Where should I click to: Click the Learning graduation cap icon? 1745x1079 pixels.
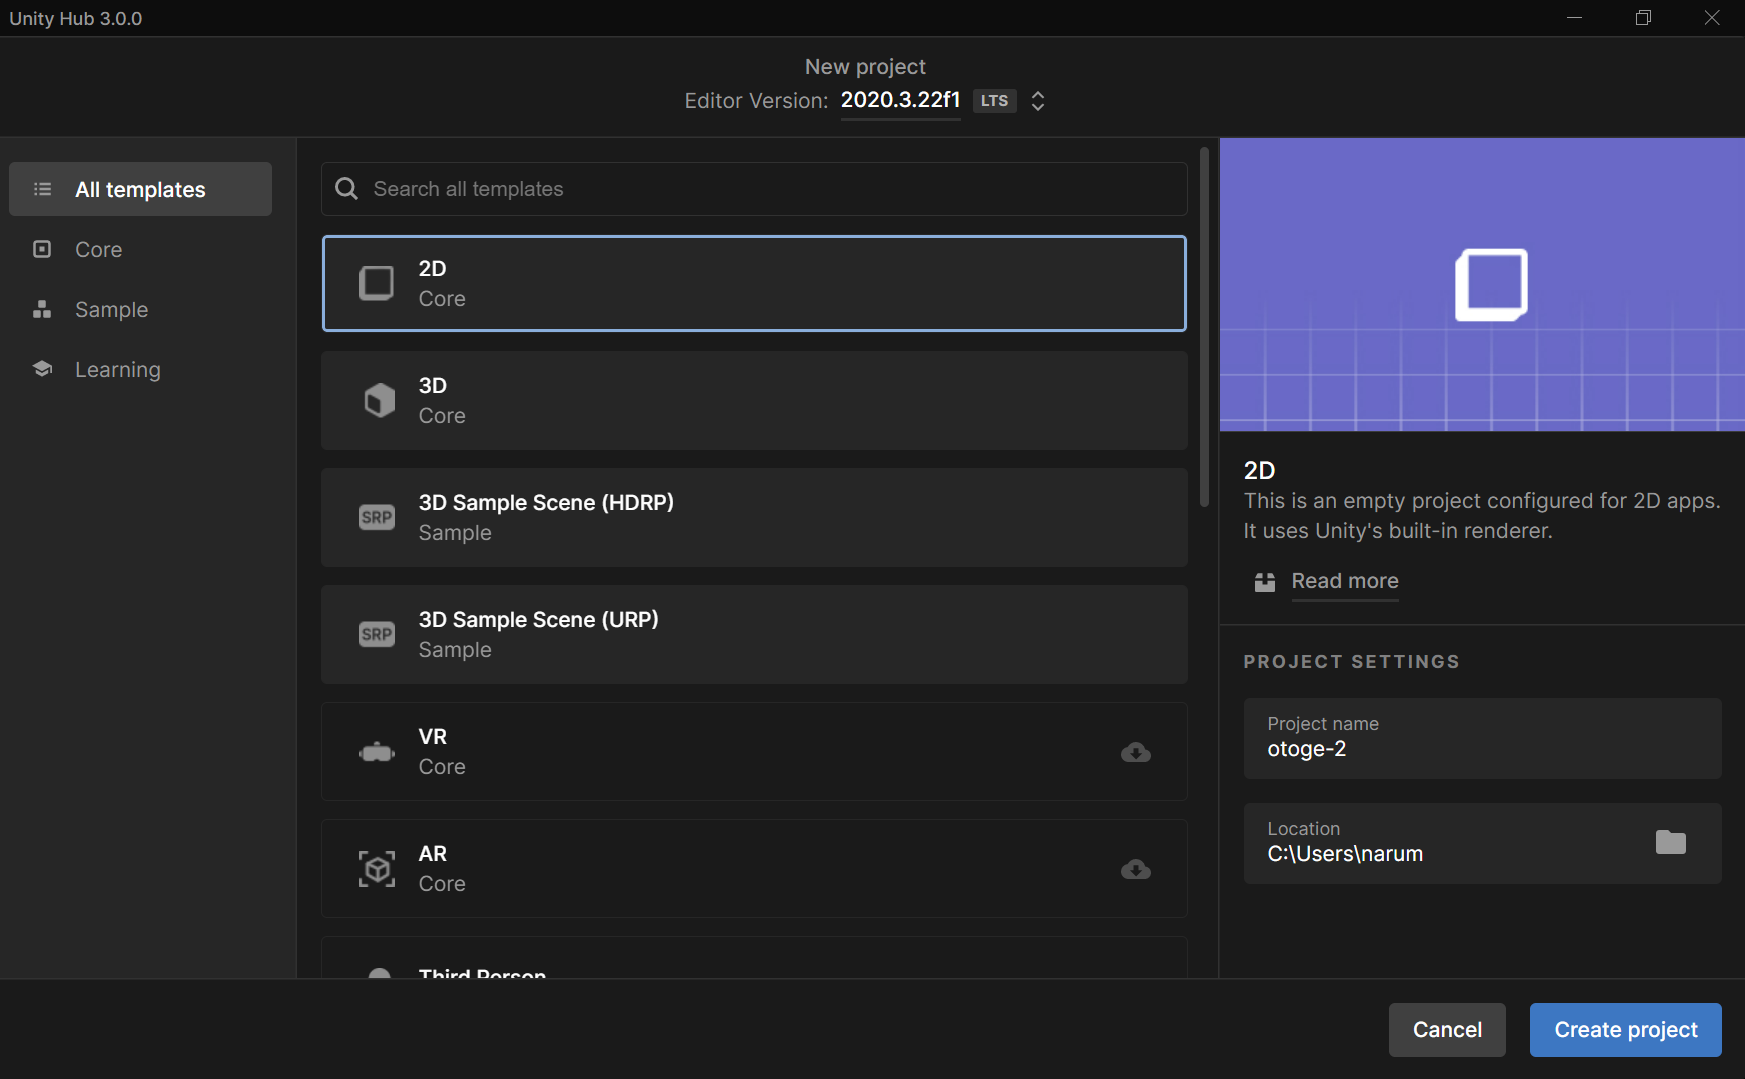click(x=42, y=369)
